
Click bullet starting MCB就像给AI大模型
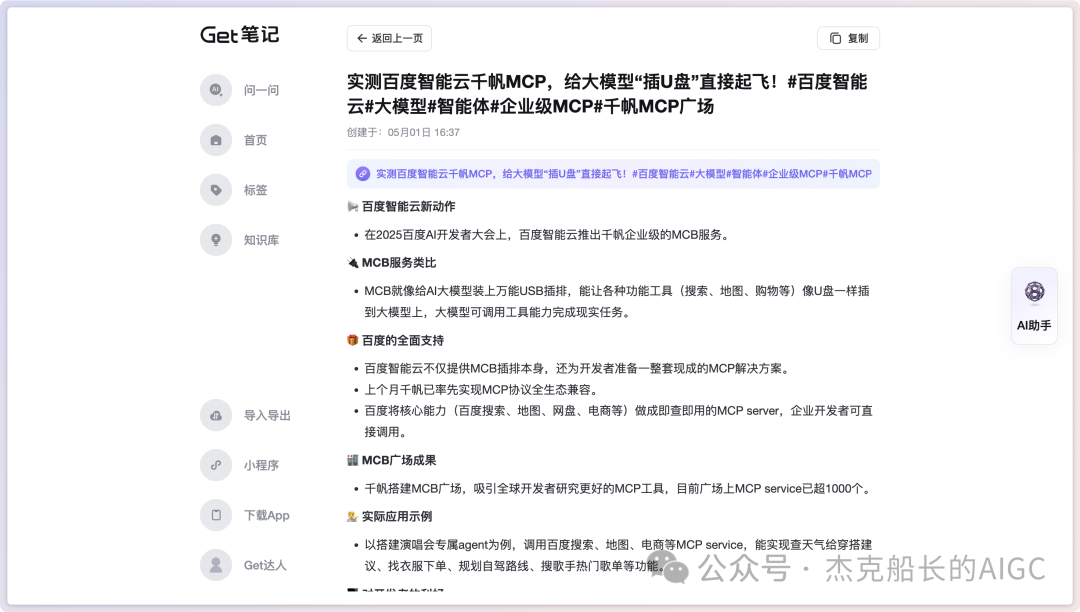click(x=616, y=302)
